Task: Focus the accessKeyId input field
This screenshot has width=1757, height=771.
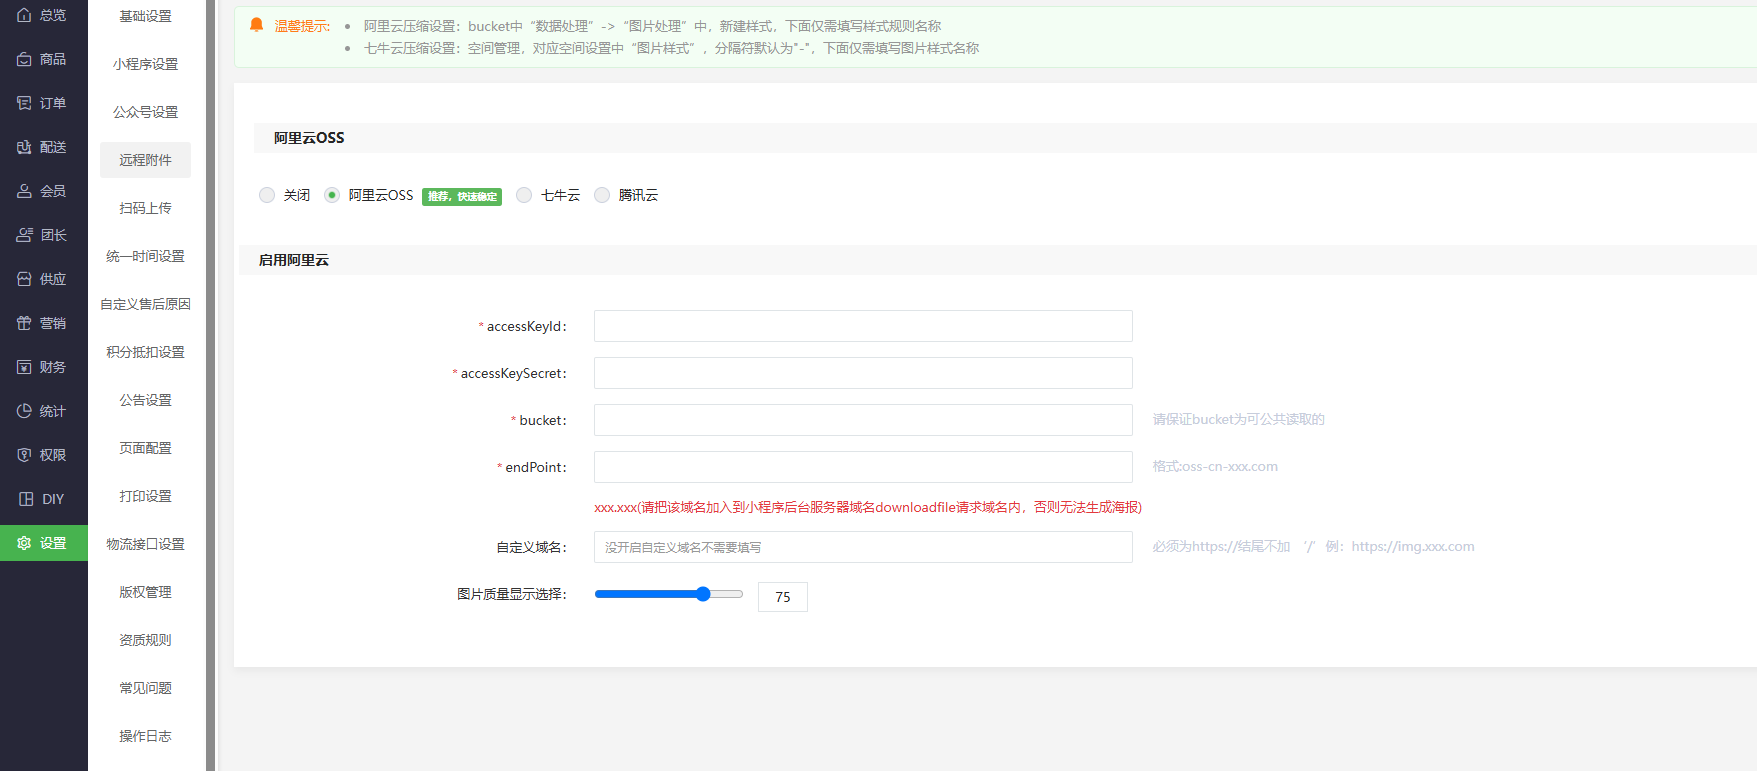Action: (862, 326)
